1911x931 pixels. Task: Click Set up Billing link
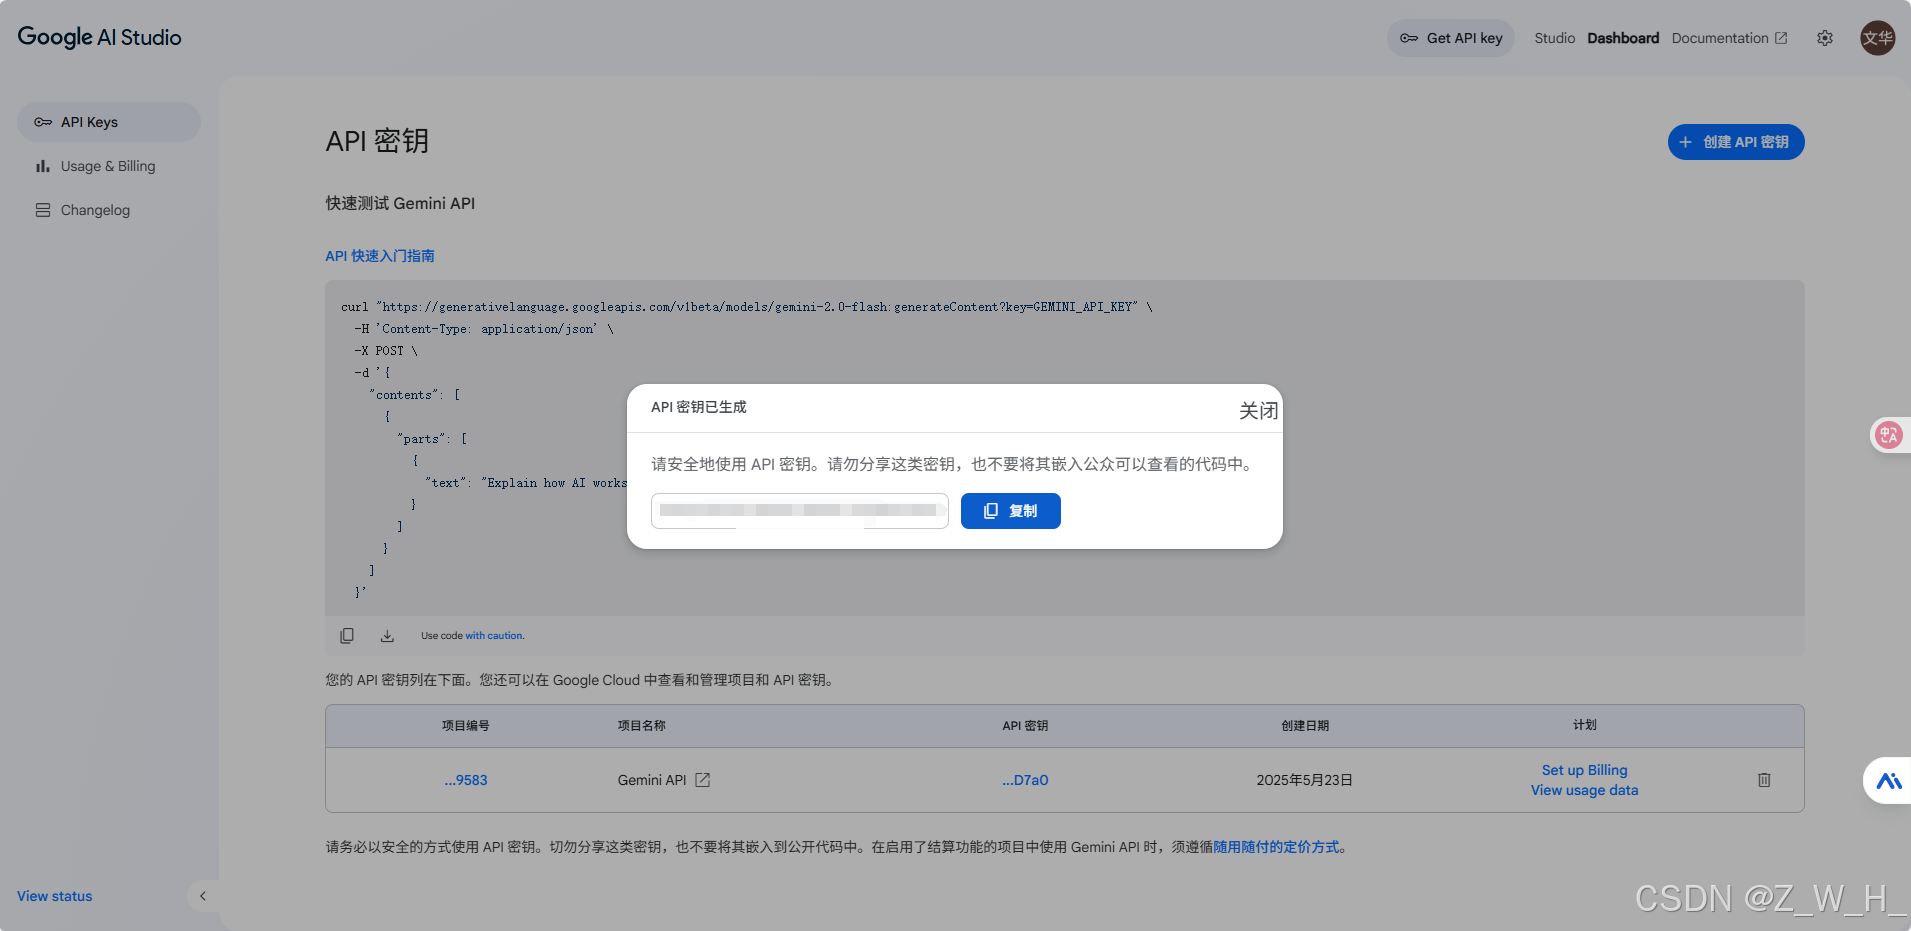[1584, 770]
